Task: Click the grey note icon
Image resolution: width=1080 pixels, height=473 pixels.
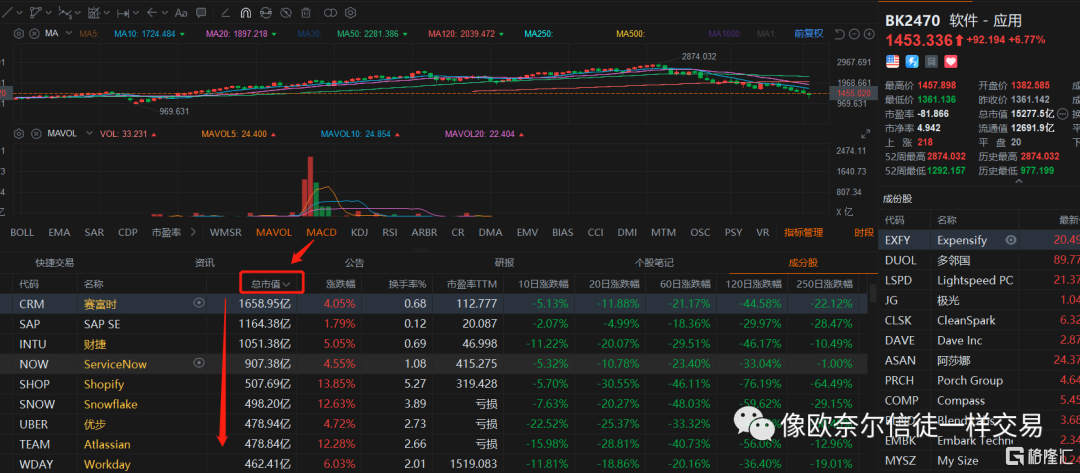Action: click(932, 61)
